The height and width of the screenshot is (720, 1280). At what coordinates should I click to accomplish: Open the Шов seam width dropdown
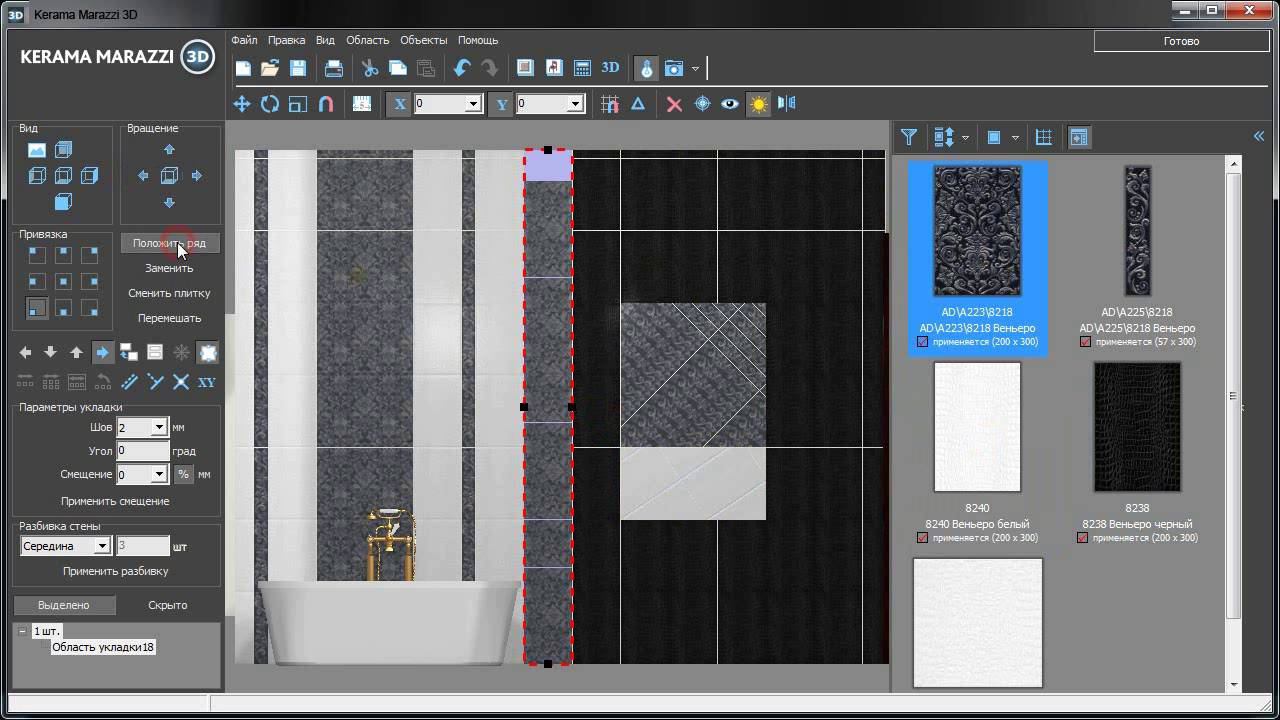158,427
